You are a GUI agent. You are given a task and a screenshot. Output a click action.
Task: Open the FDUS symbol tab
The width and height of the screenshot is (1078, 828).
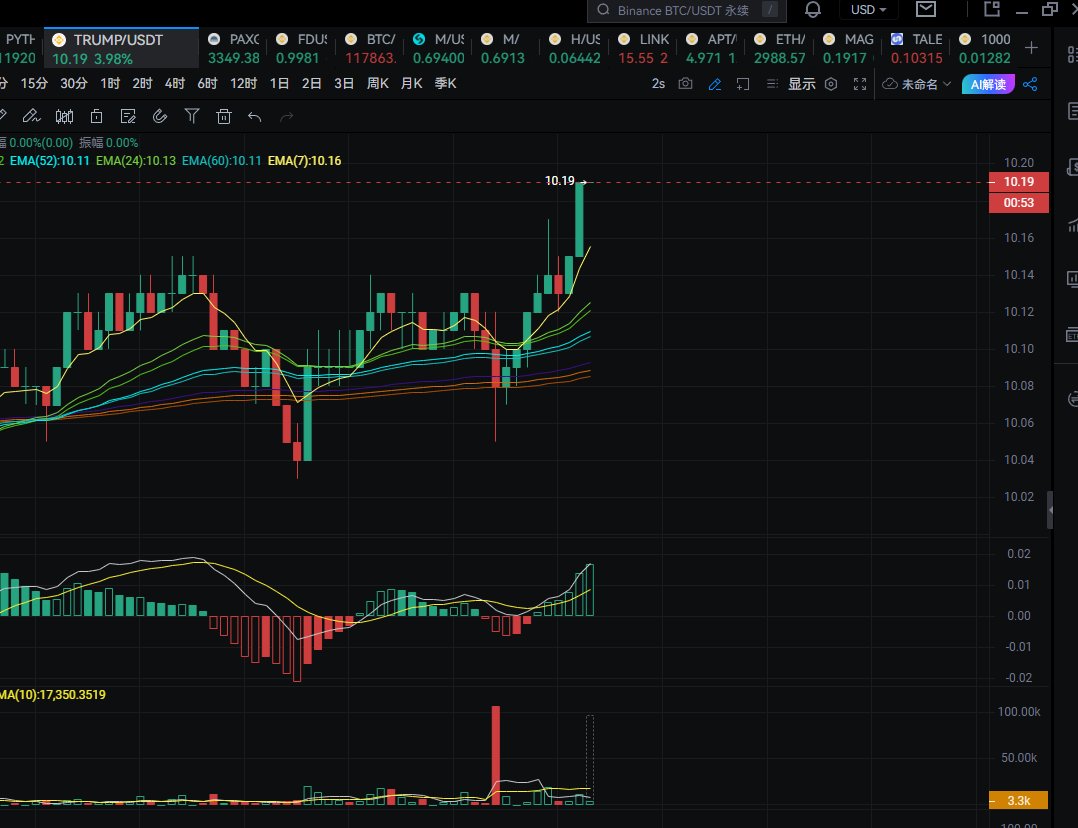pos(302,48)
